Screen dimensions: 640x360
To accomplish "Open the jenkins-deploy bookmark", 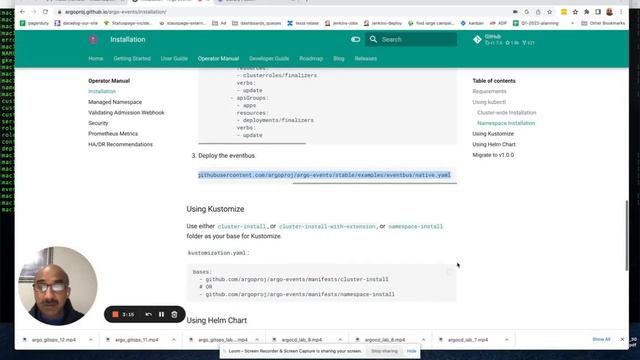I will 383,23.
